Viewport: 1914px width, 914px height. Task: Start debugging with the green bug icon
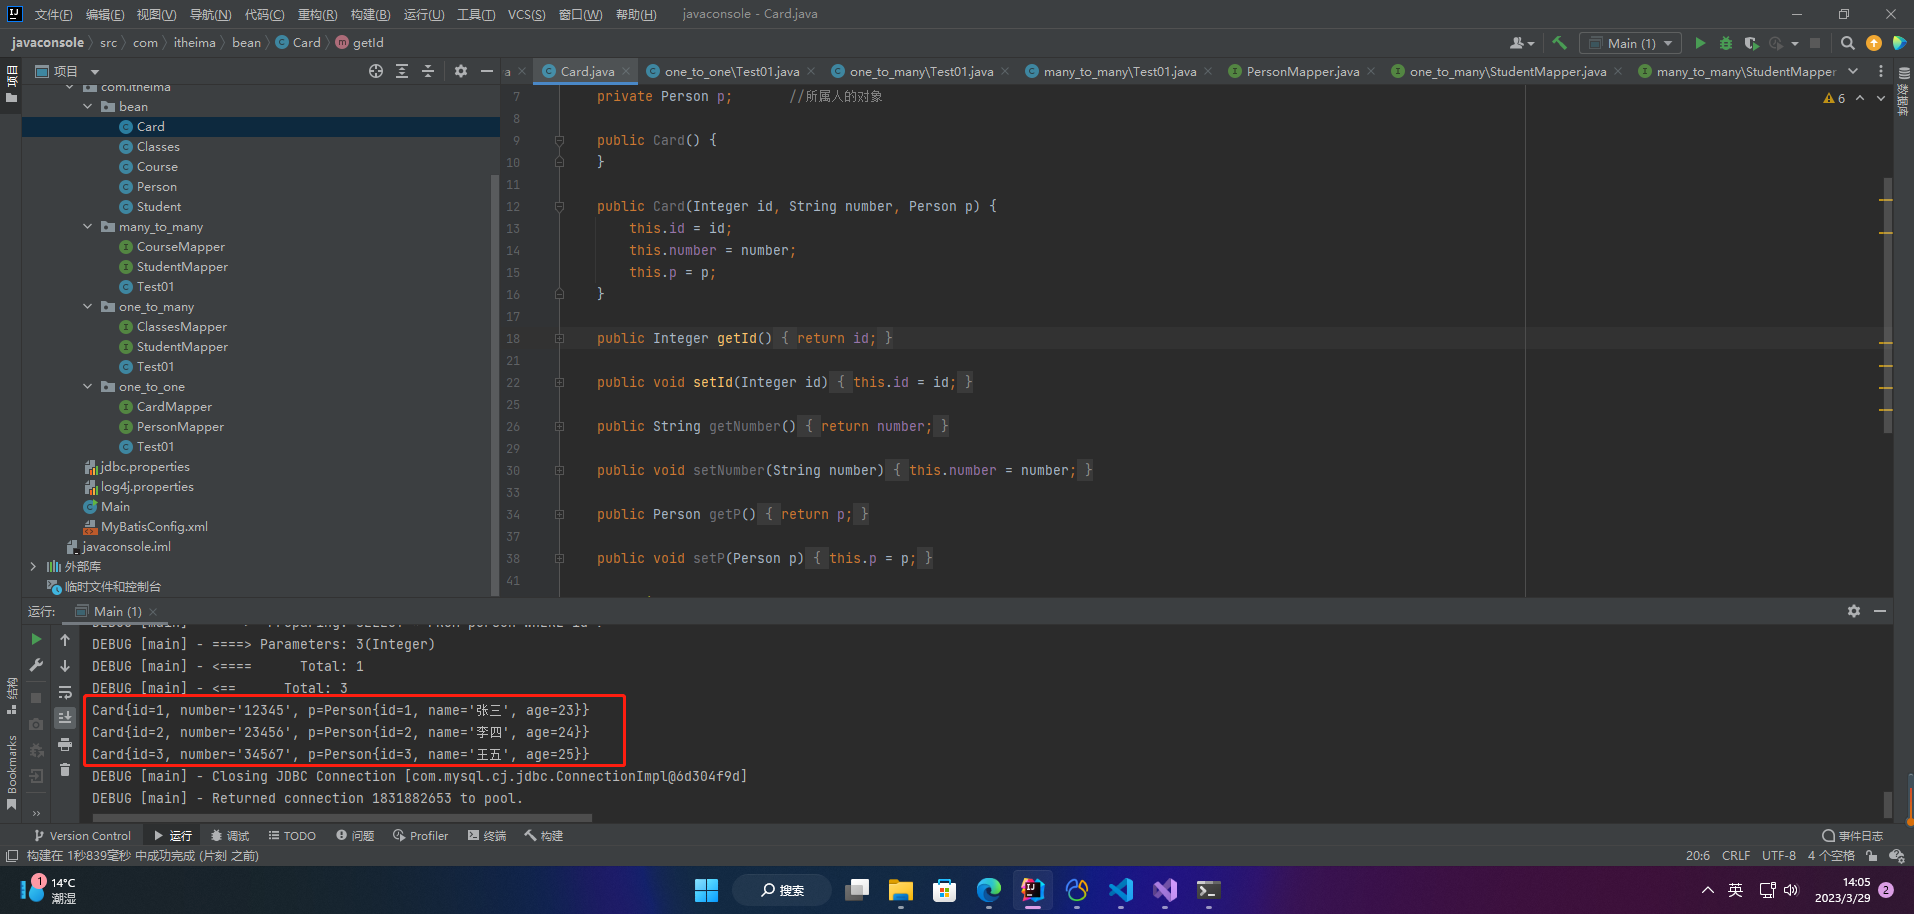click(1725, 43)
